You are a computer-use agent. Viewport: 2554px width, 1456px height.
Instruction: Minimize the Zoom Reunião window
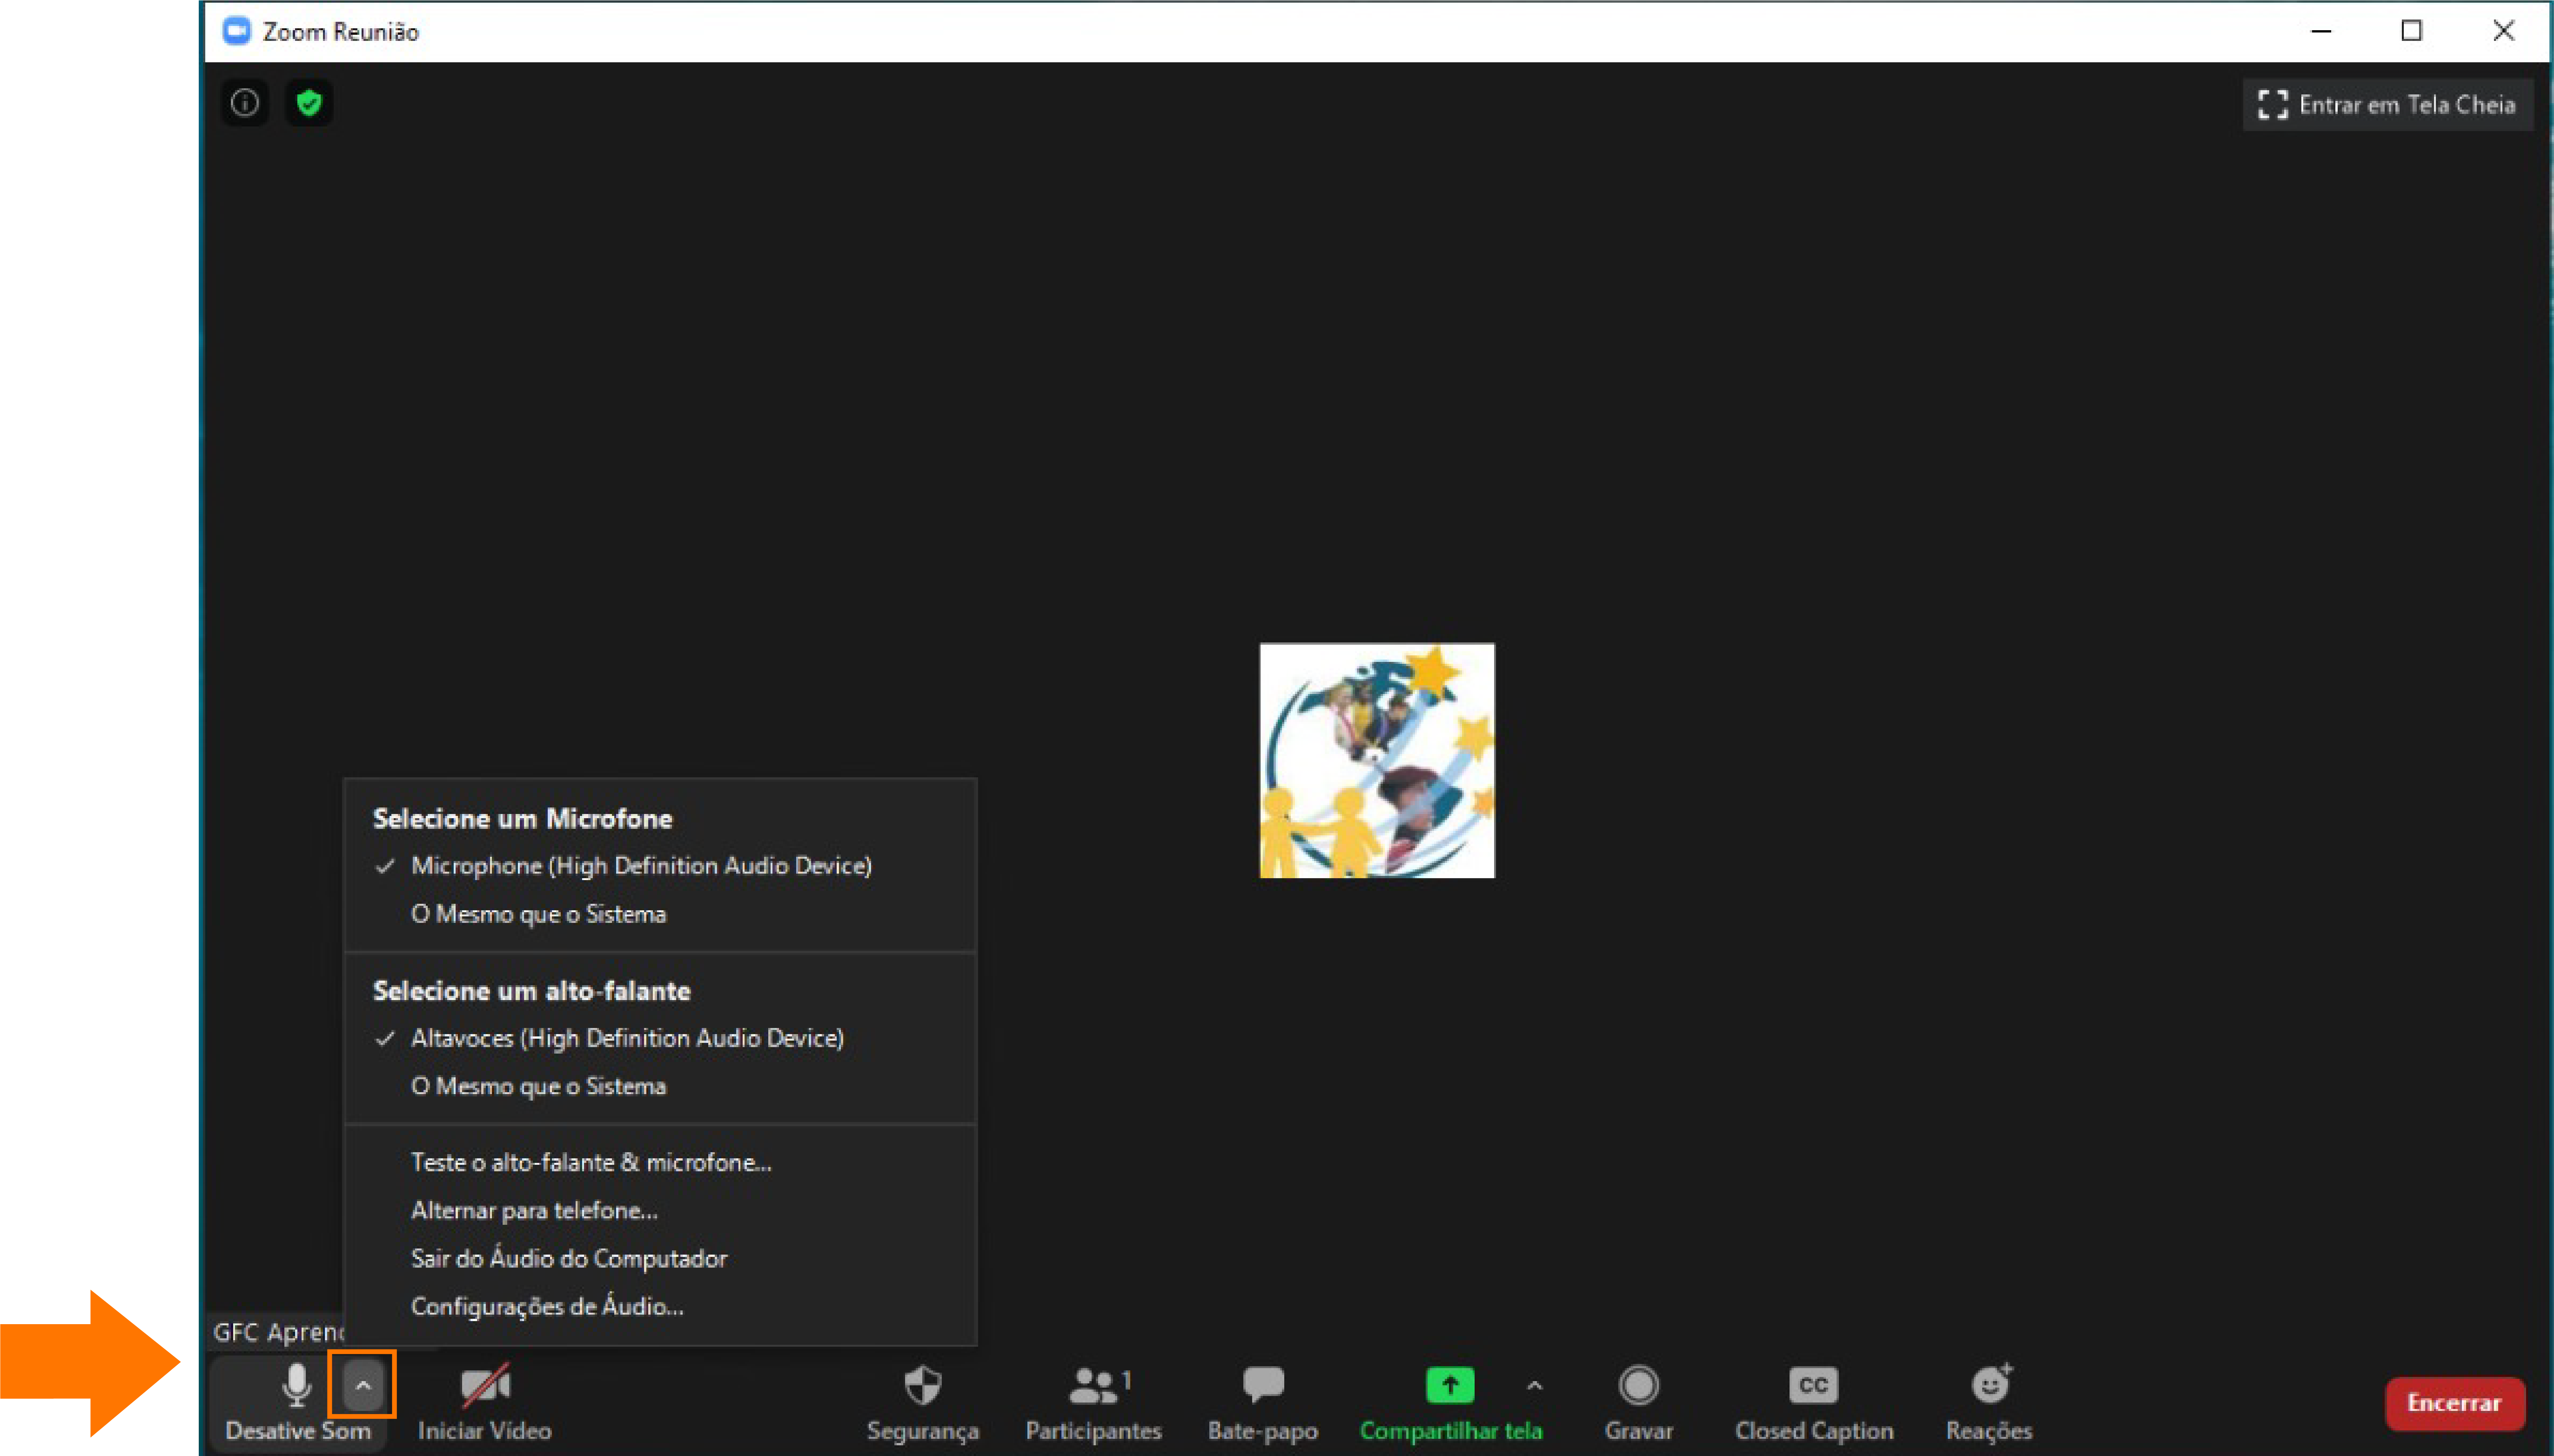pos(2321,31)
